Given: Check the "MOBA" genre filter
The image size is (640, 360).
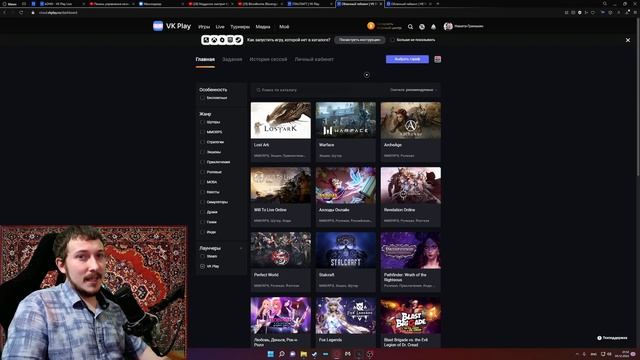Looking at the screenshot, I should pos(202,182).
